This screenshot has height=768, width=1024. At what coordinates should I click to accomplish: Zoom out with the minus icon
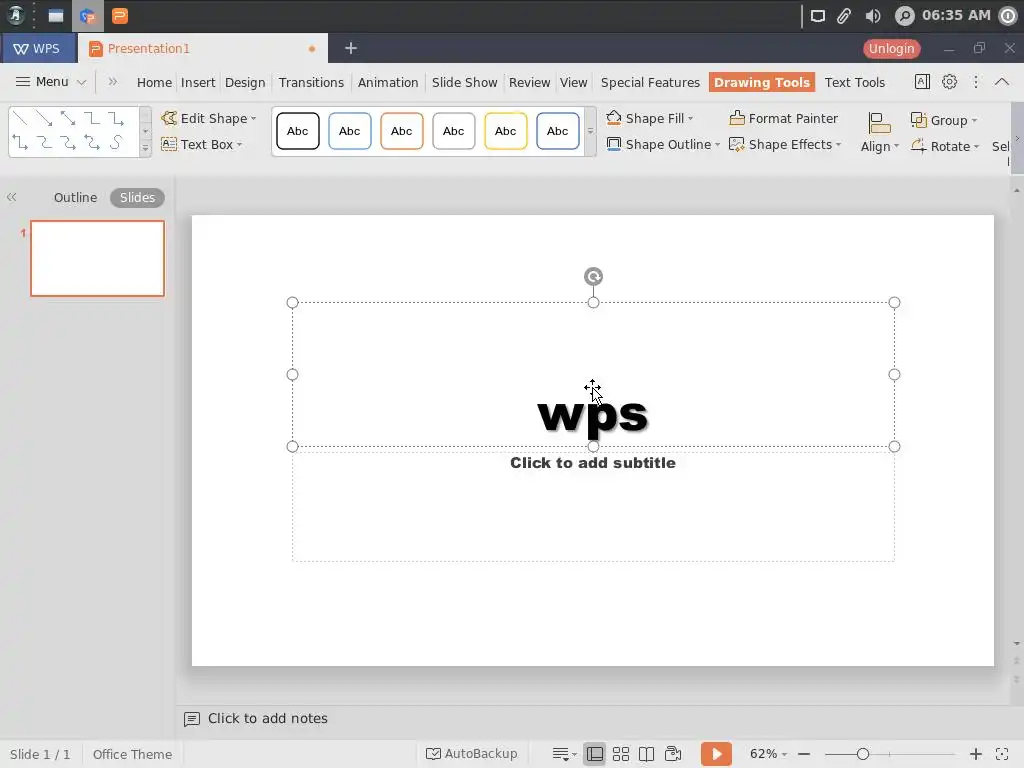coord(804,754)
